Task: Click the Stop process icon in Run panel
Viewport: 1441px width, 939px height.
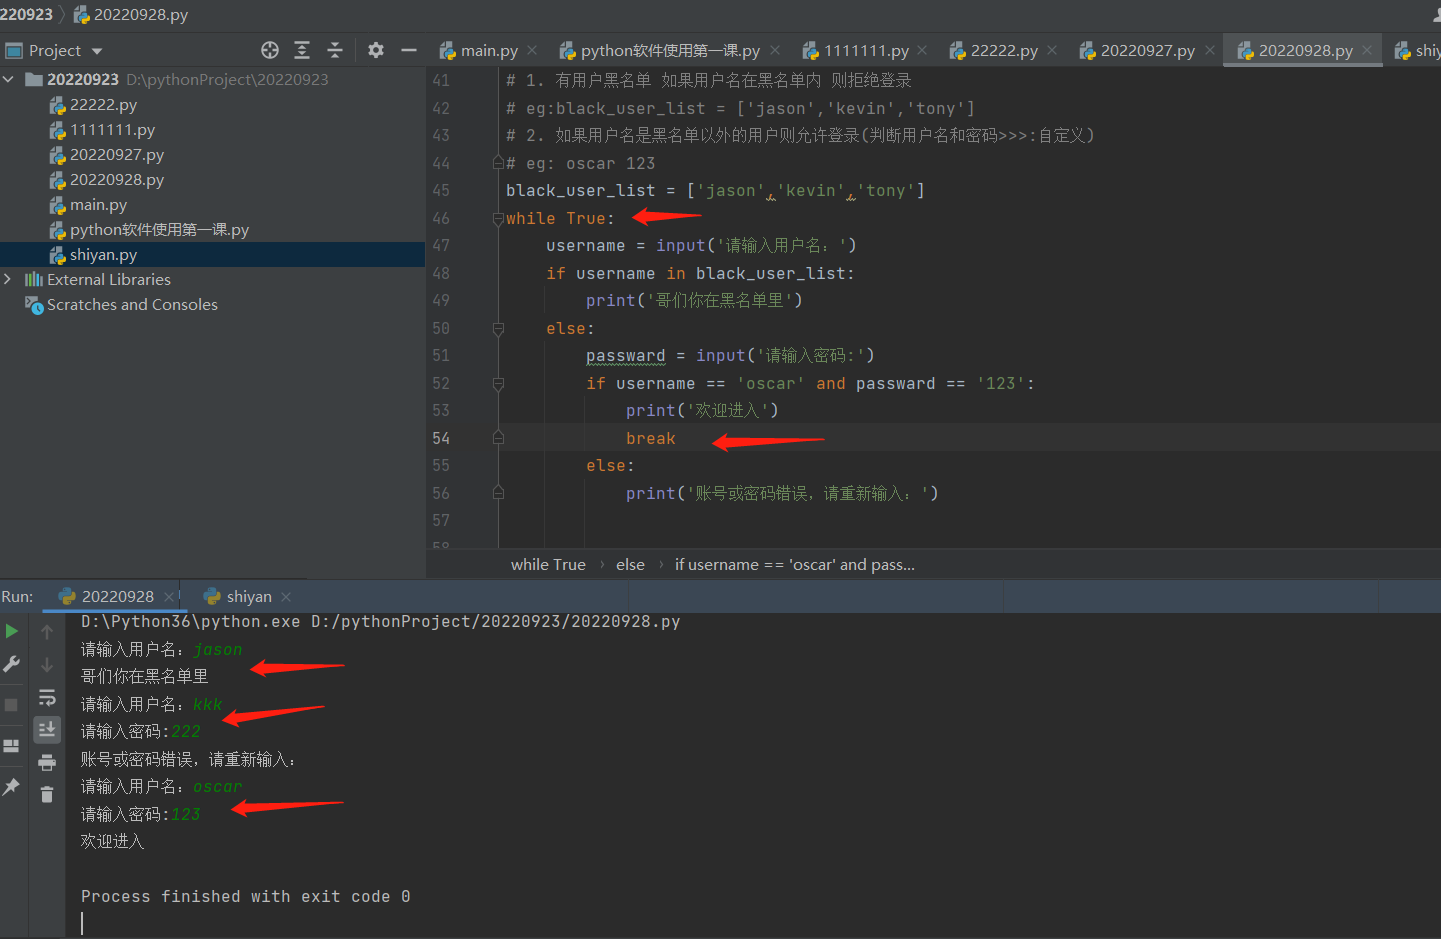Action: tap(12, 705)
